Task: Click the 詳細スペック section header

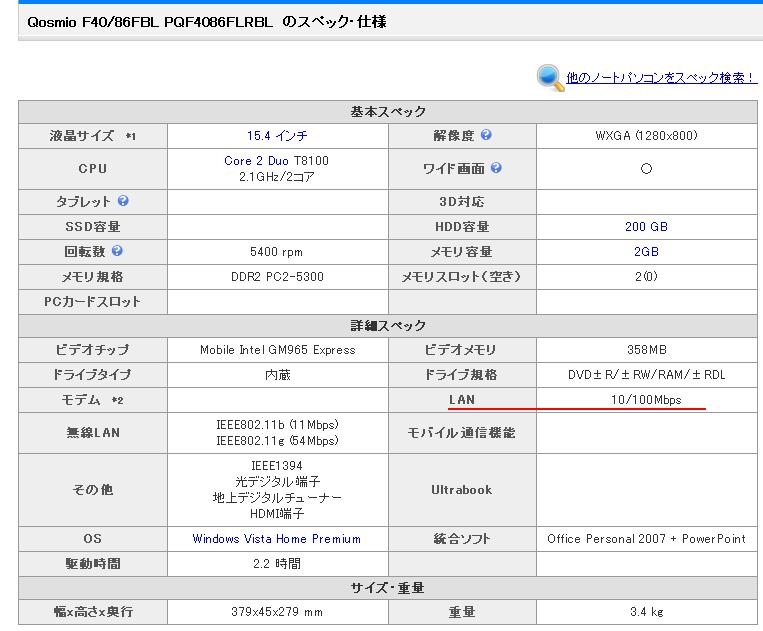Action: [x=388, y=325]
